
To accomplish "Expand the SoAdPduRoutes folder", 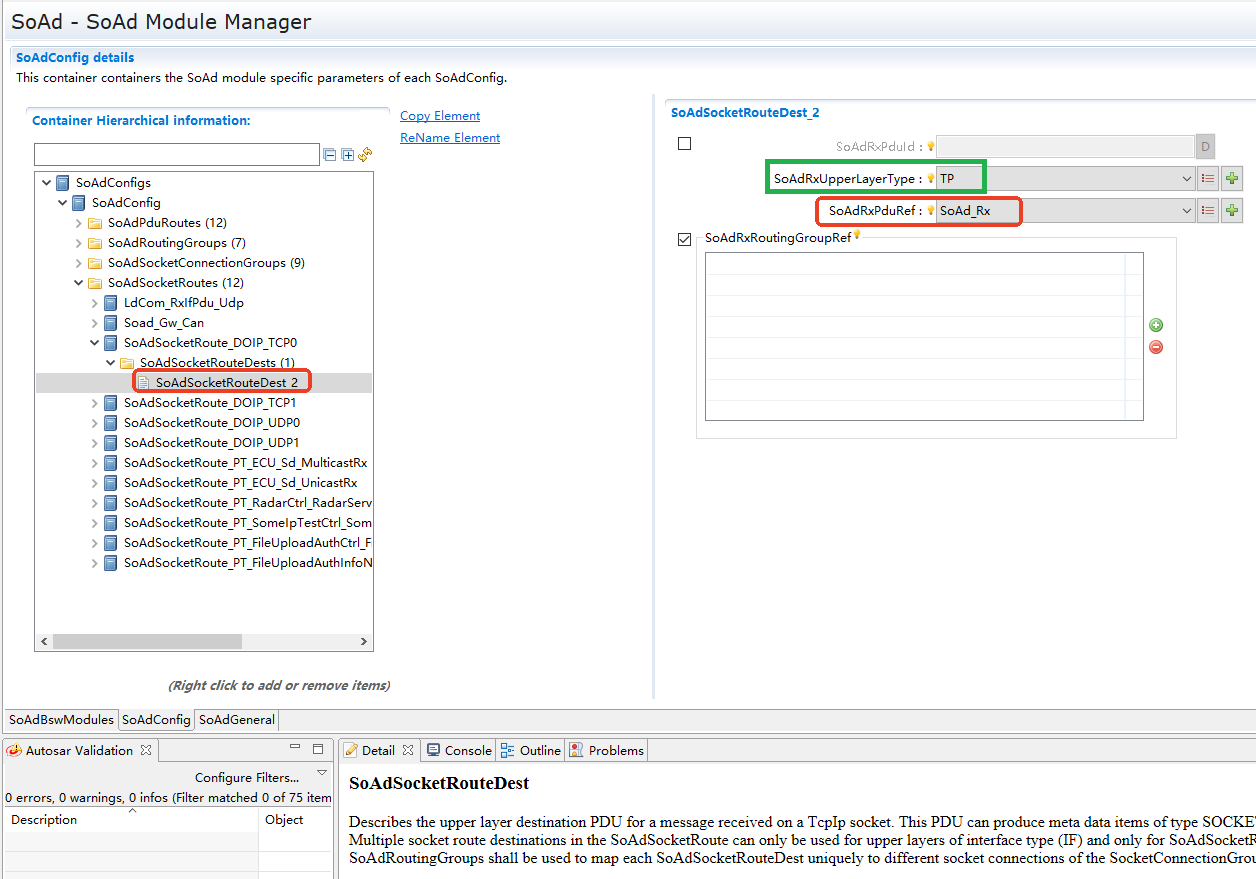I will tap(79, 223).
